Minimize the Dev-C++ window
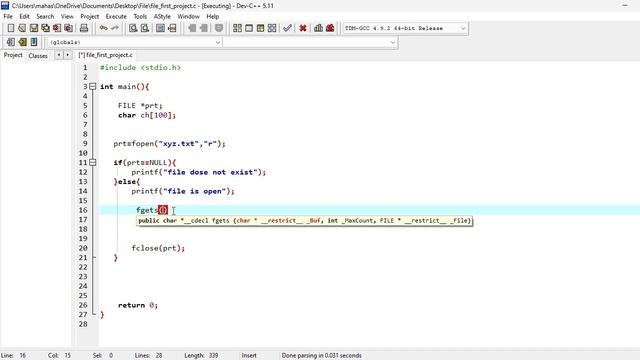 pyautogui.click(x=625, y=6)
